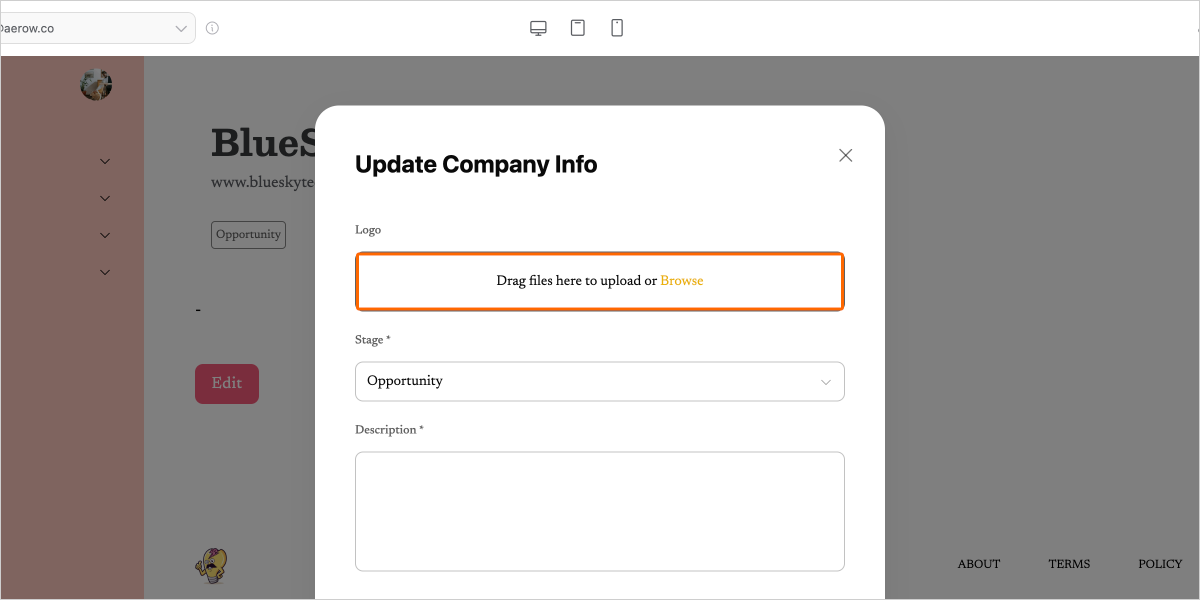Click the mascot logo in the footer

pos(211,564)
